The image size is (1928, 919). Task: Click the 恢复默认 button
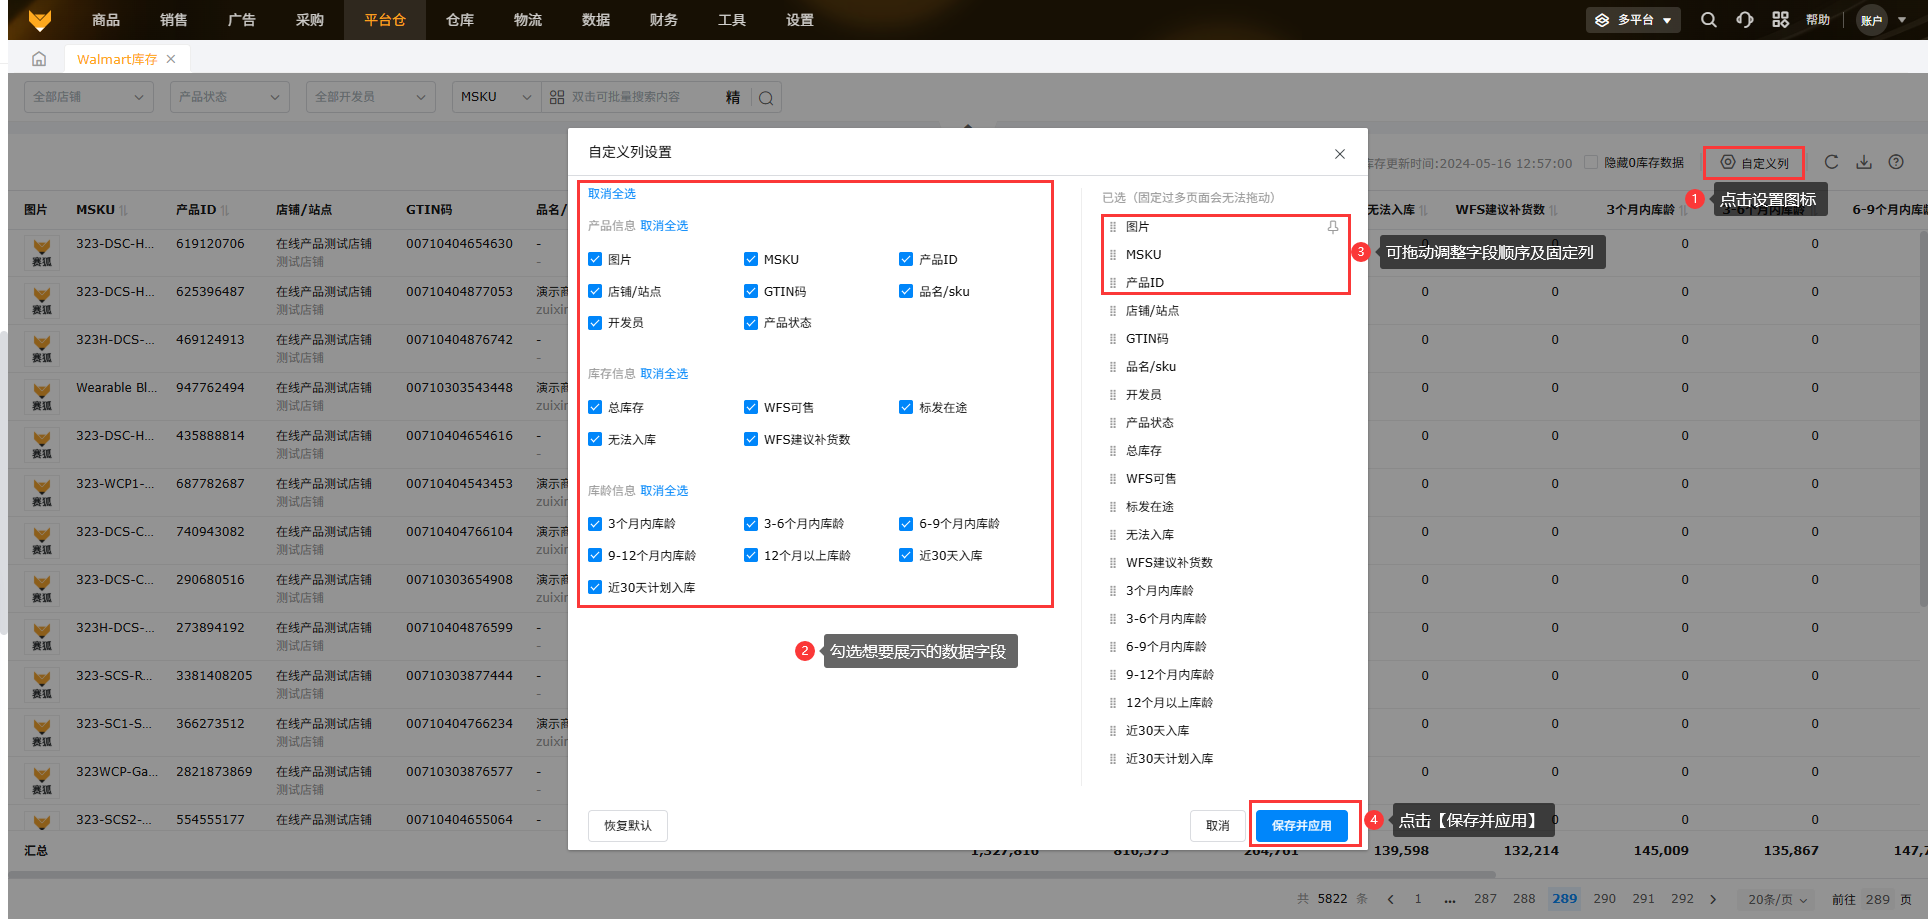tap(628, 826)
